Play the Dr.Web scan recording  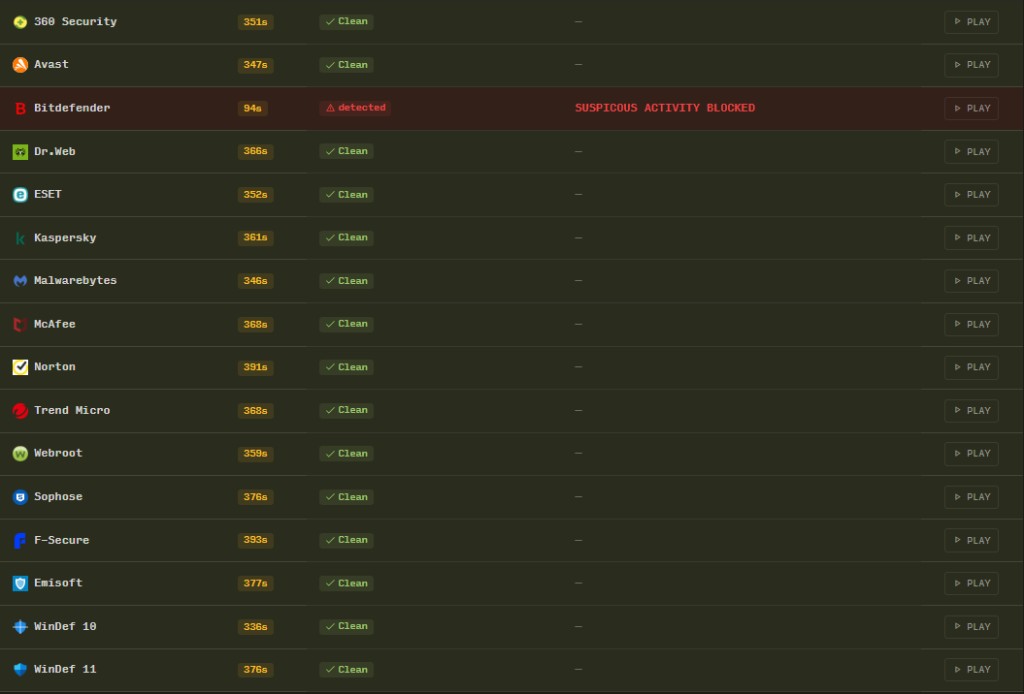971,151
